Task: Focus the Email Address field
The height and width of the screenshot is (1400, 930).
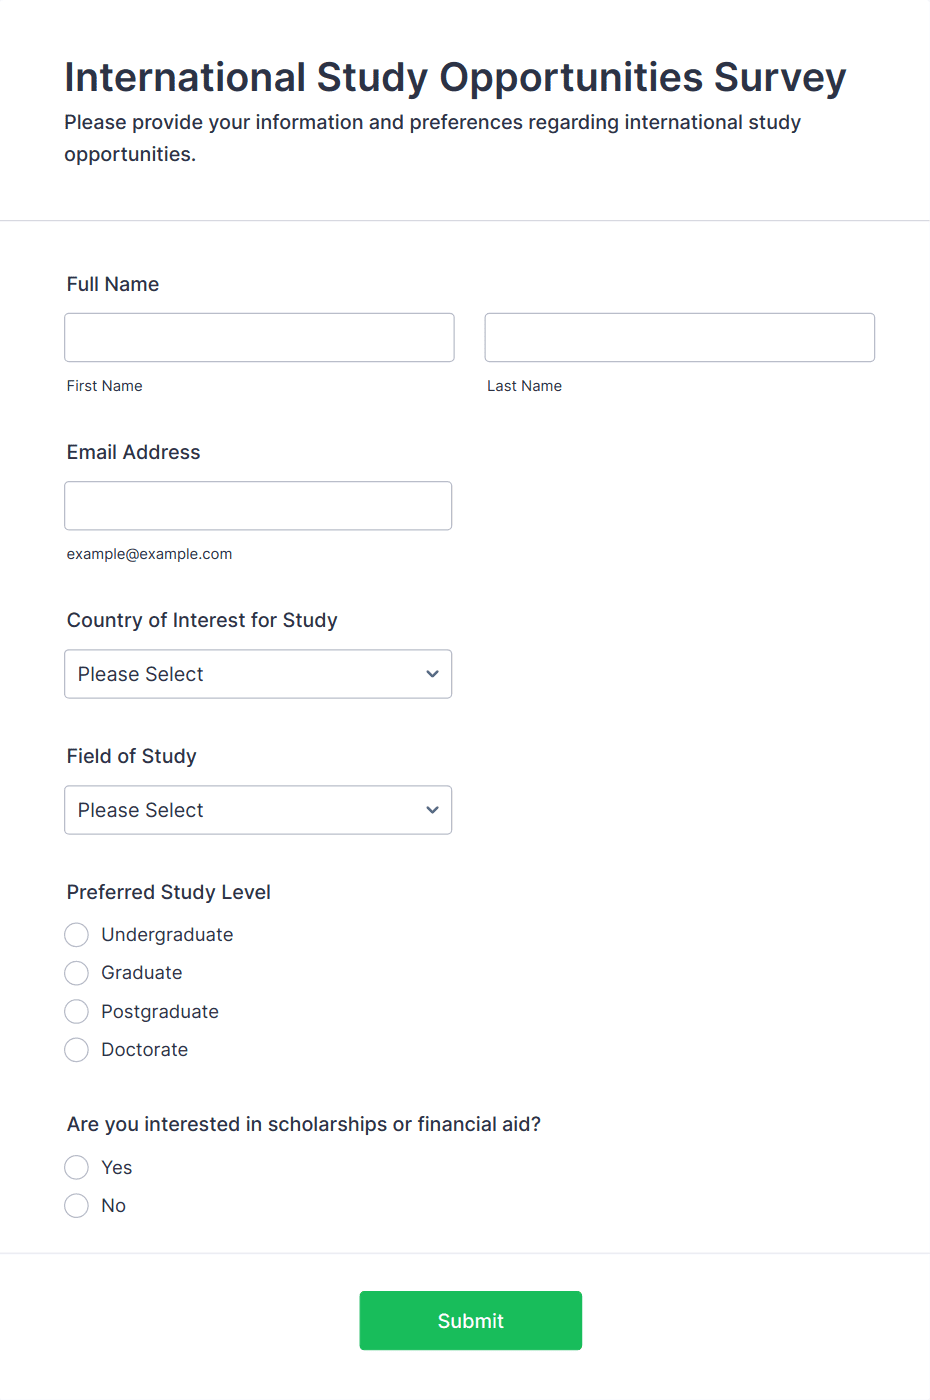Action: [258, 506]
